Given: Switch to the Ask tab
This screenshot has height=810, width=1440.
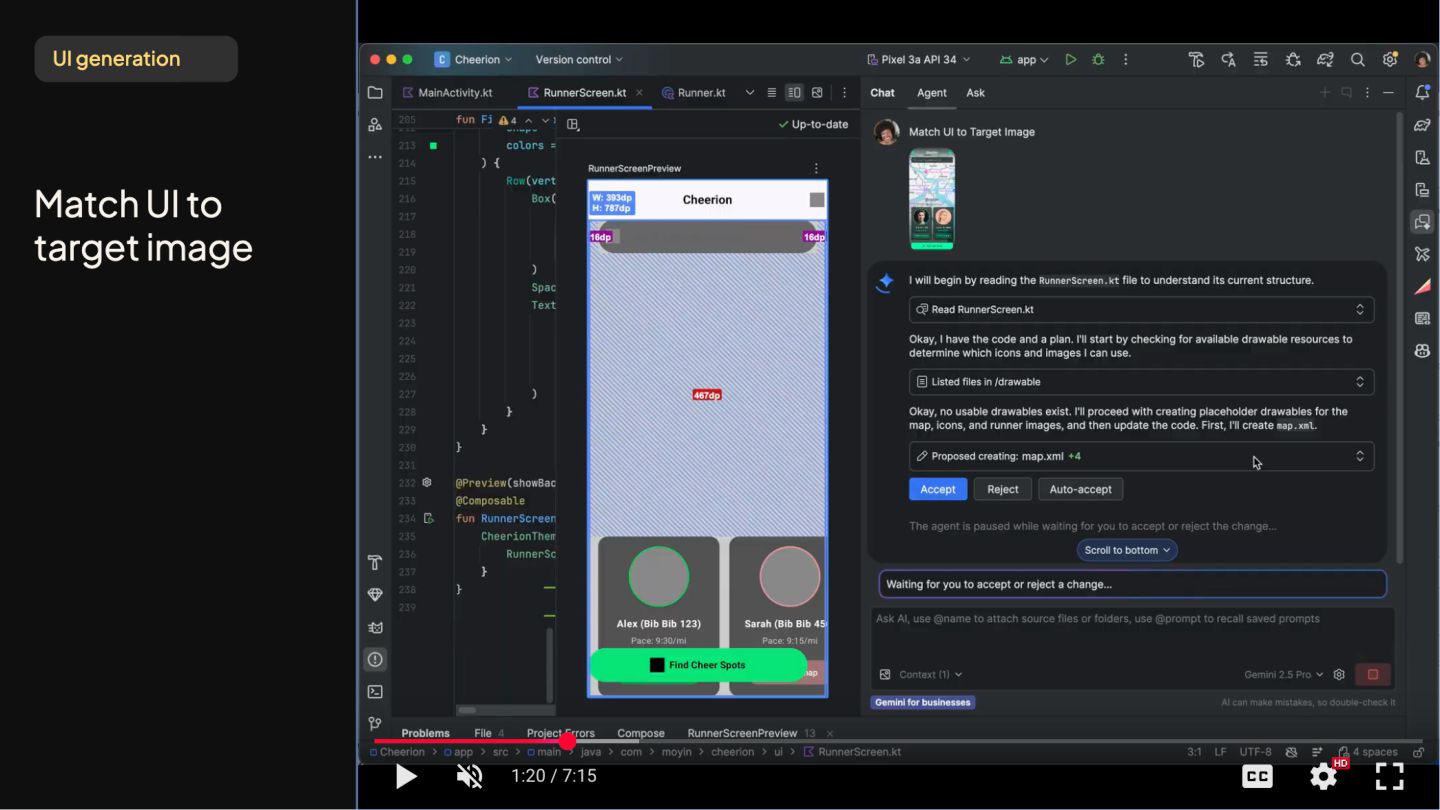Looking at the screenshot, I should point(975,93).
